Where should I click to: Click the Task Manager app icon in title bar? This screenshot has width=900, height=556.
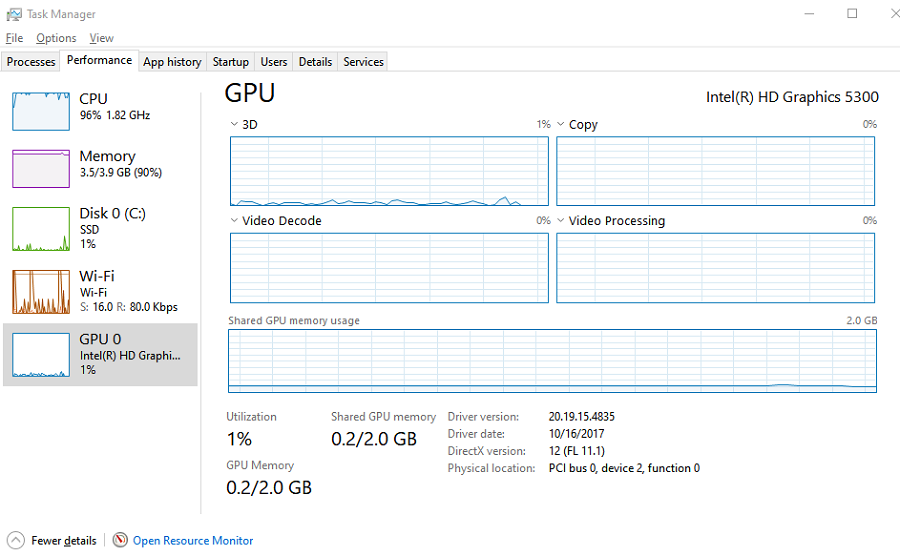[12, 14]
